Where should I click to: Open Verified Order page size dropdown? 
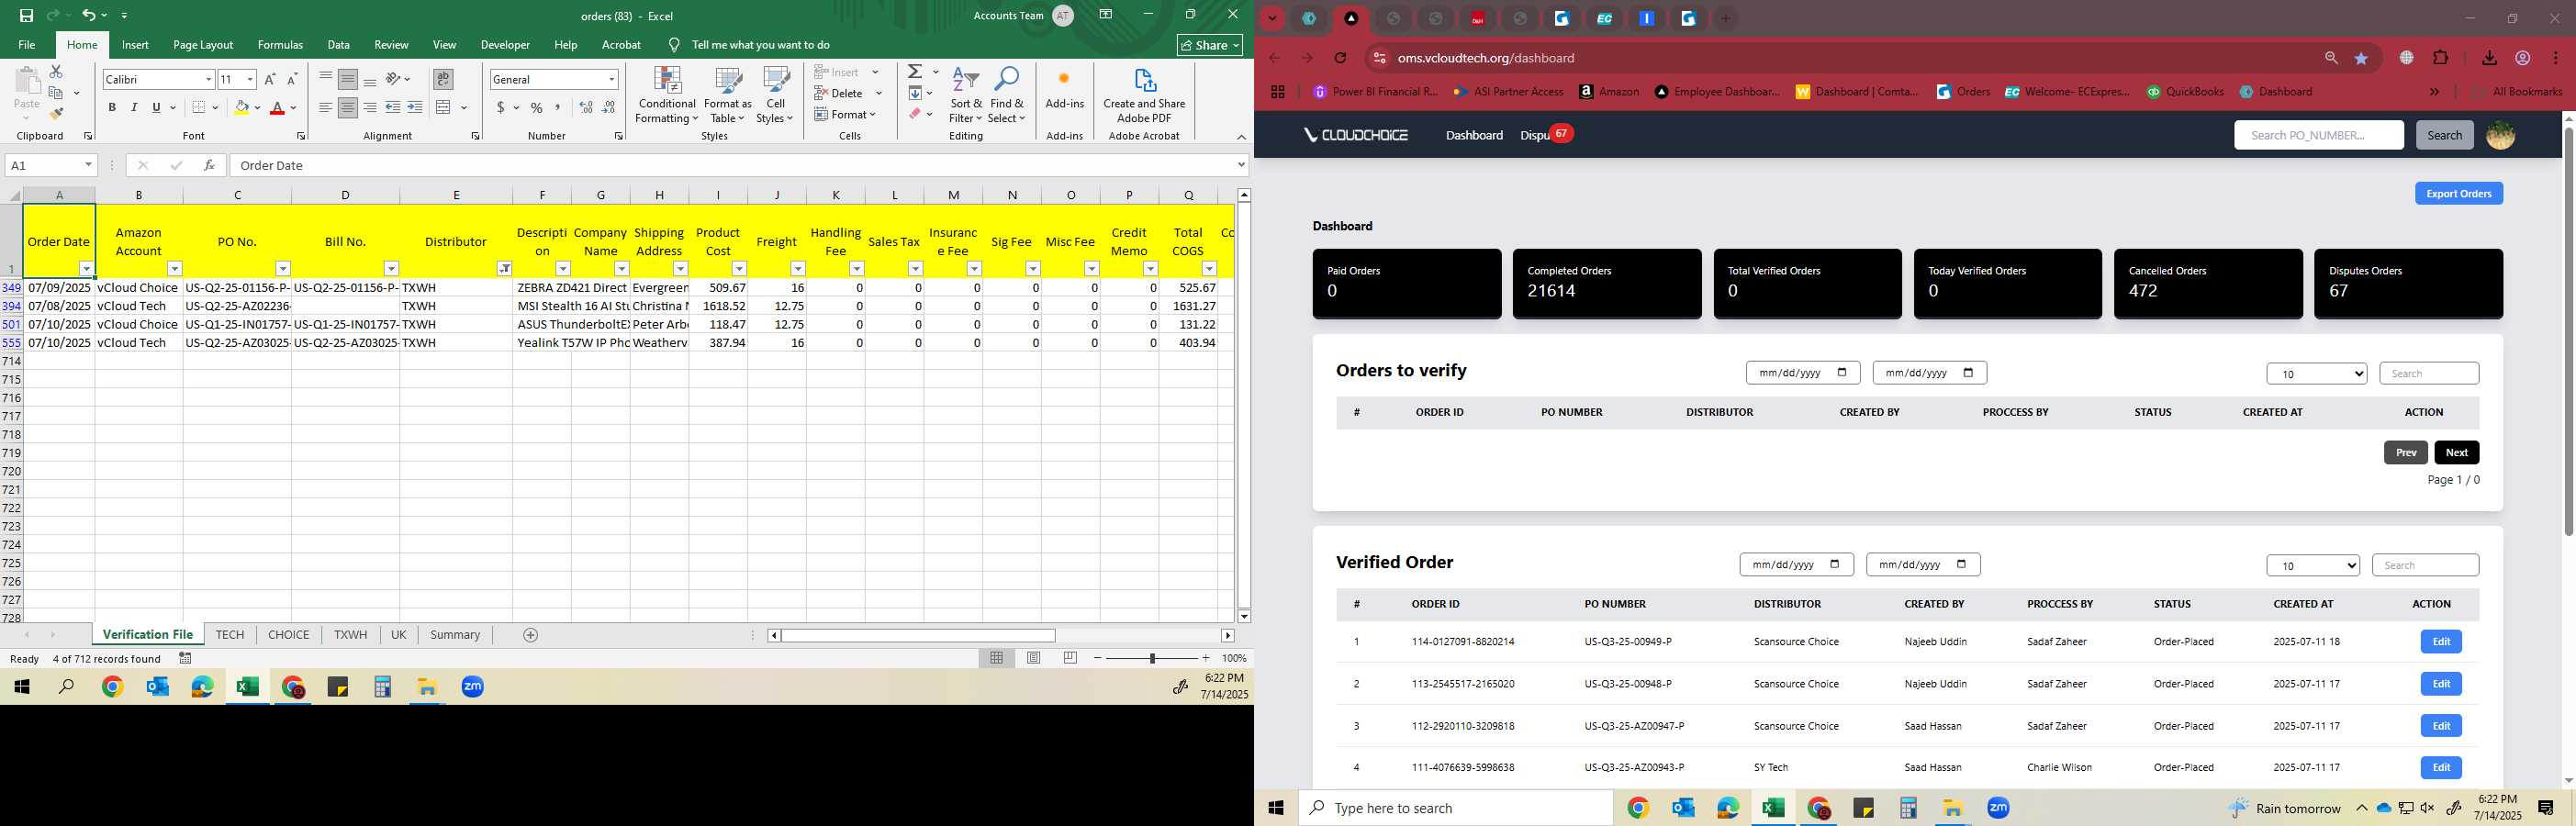click(x=2312, y=566)
